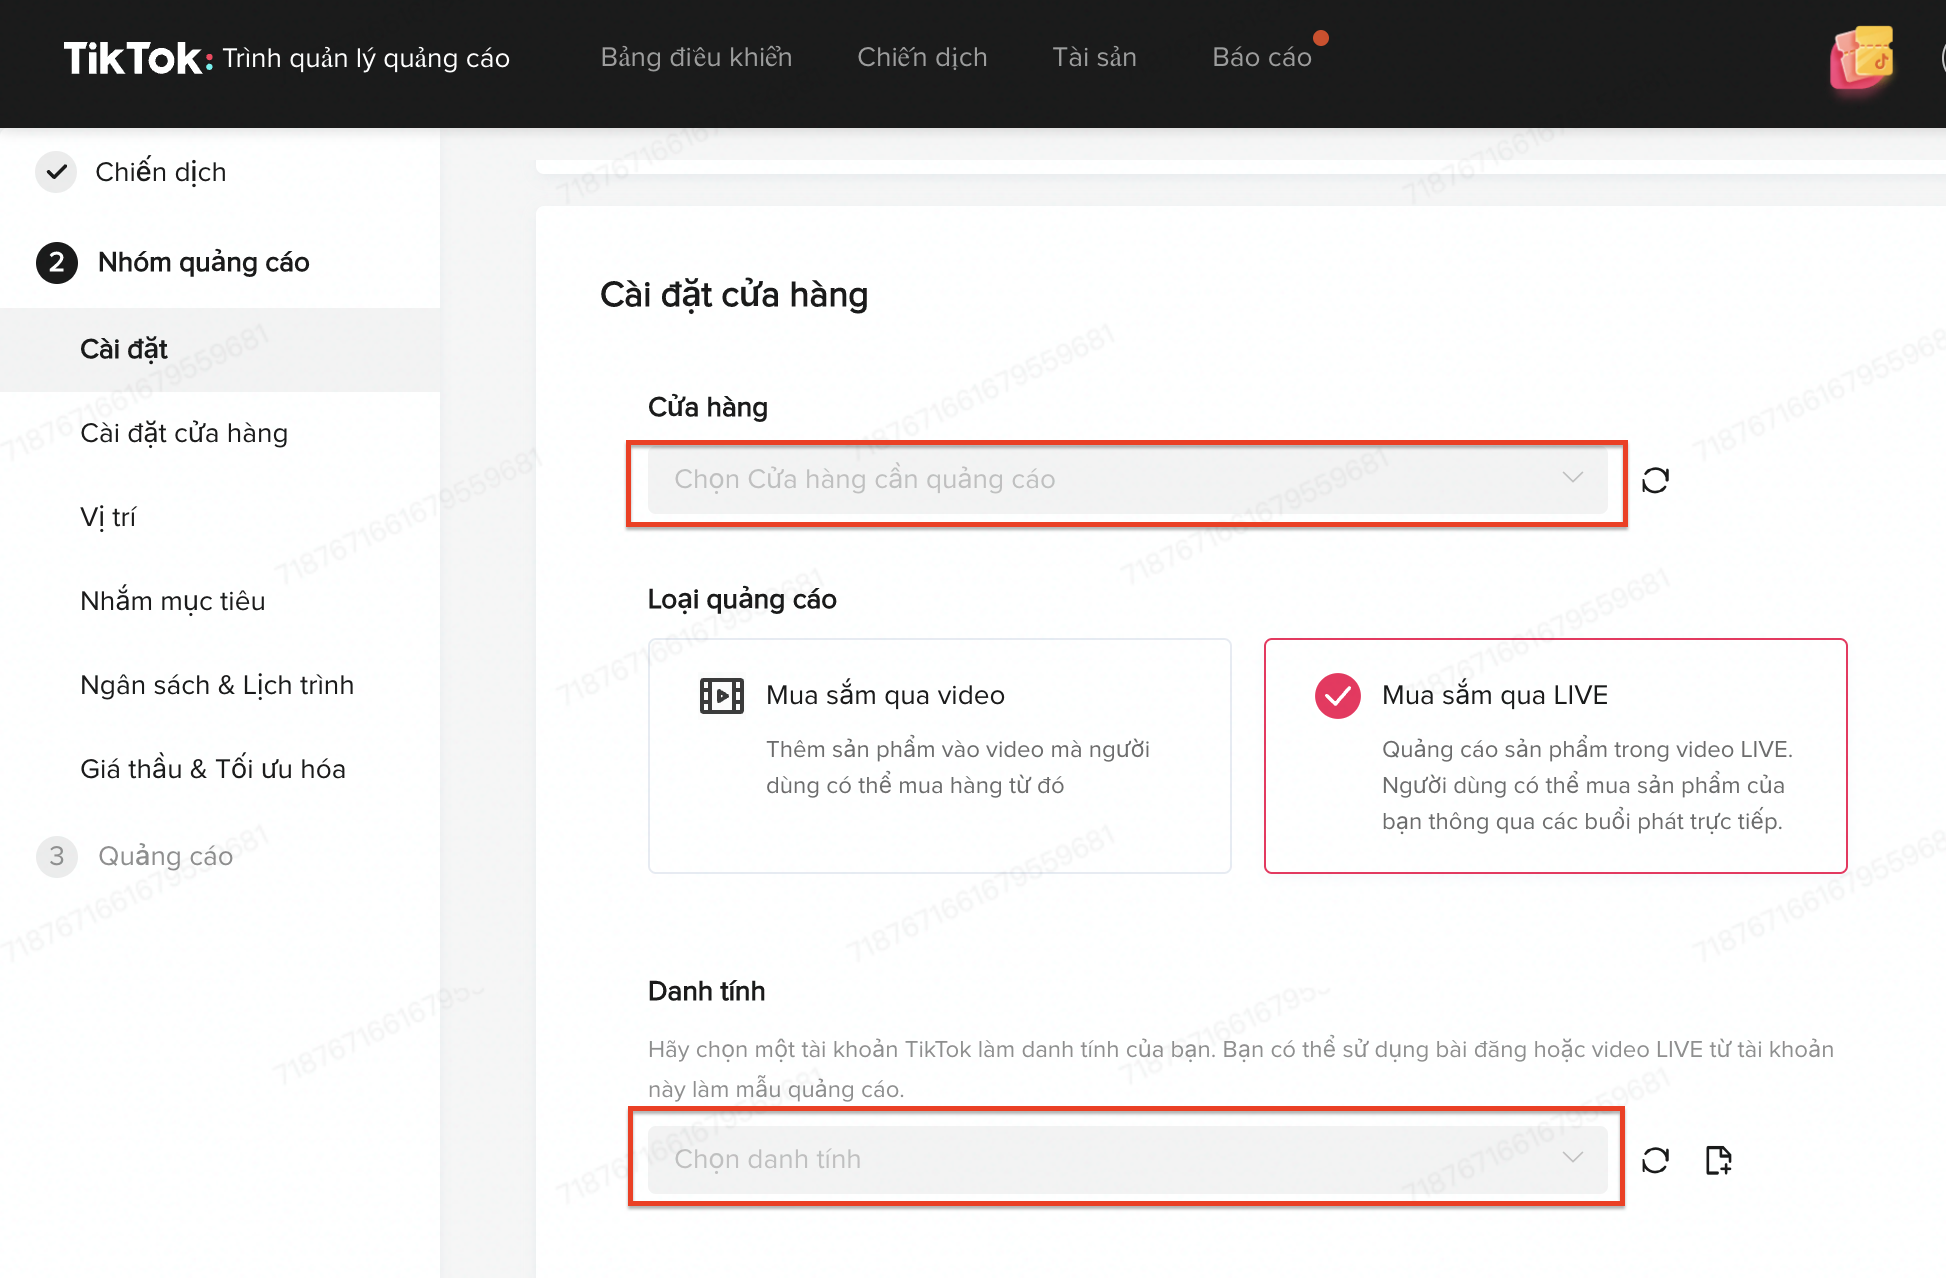Screen dimensions: 1946x1278
Task: Click the chevron arrow of the Cửa hàng dropdown
Action: tap(1572, 478)
